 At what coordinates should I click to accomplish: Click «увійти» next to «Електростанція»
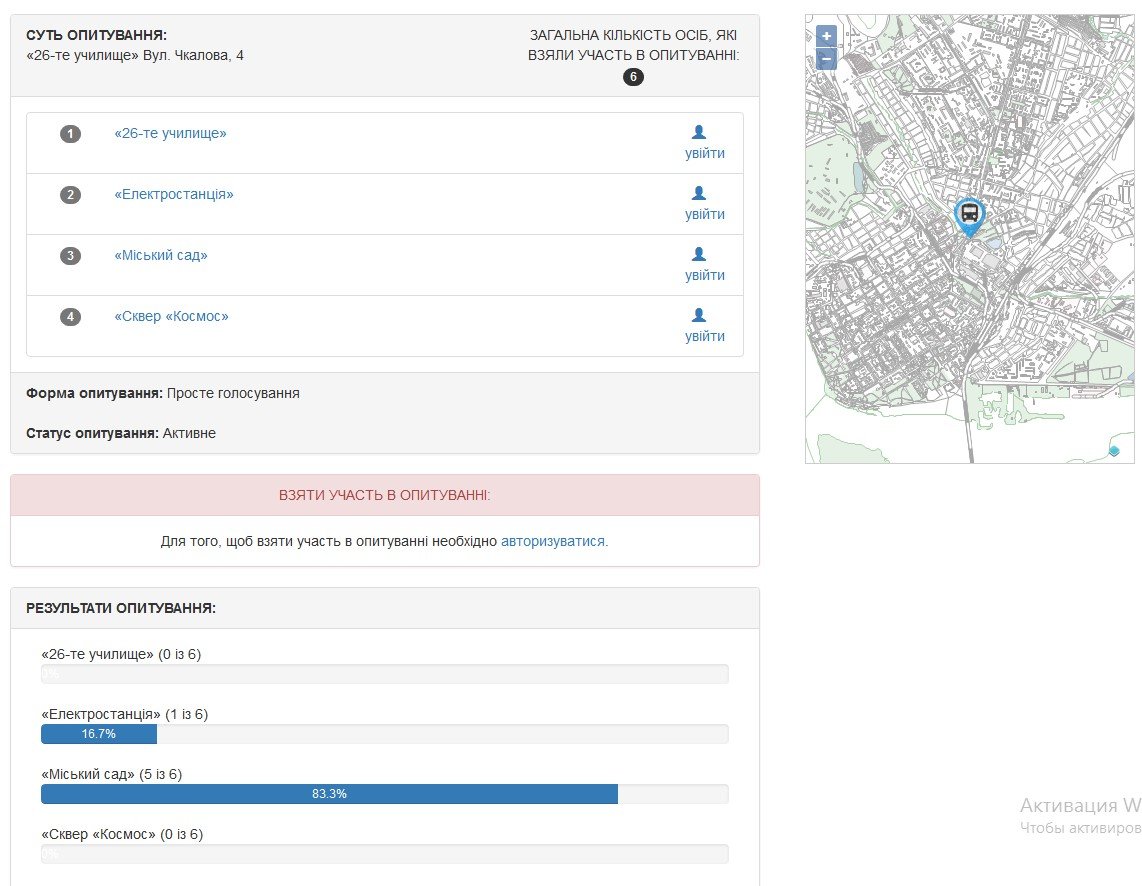click(x=705, y=214)
